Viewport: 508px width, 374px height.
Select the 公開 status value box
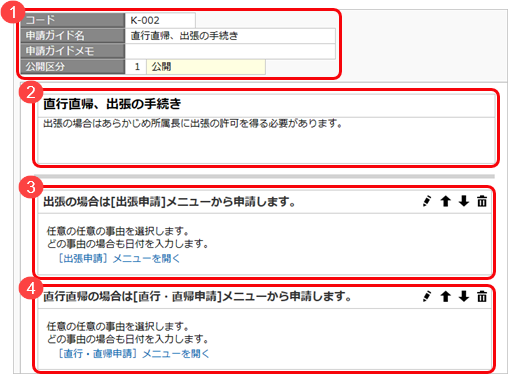click(206, 67)
